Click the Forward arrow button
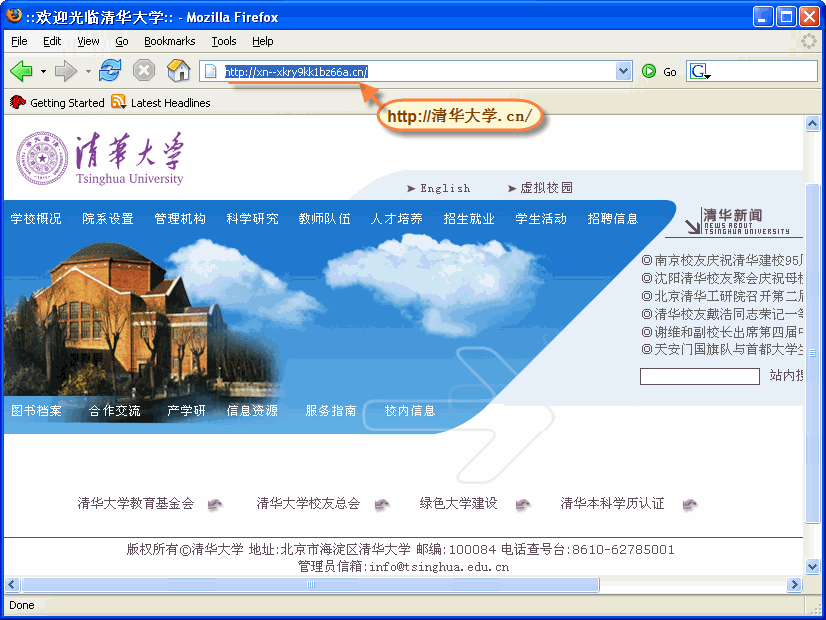Image resolution: width=826 pixels, height=620 pixels. (x=66, y=71)
